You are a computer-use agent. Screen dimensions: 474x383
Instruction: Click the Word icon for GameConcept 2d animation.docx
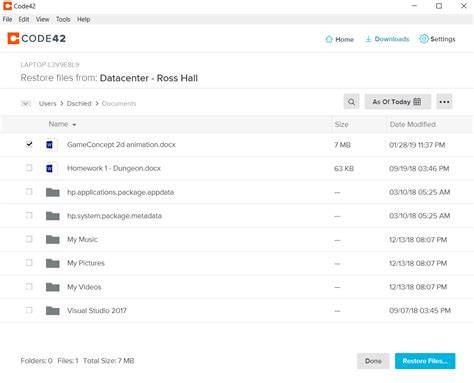50,145
